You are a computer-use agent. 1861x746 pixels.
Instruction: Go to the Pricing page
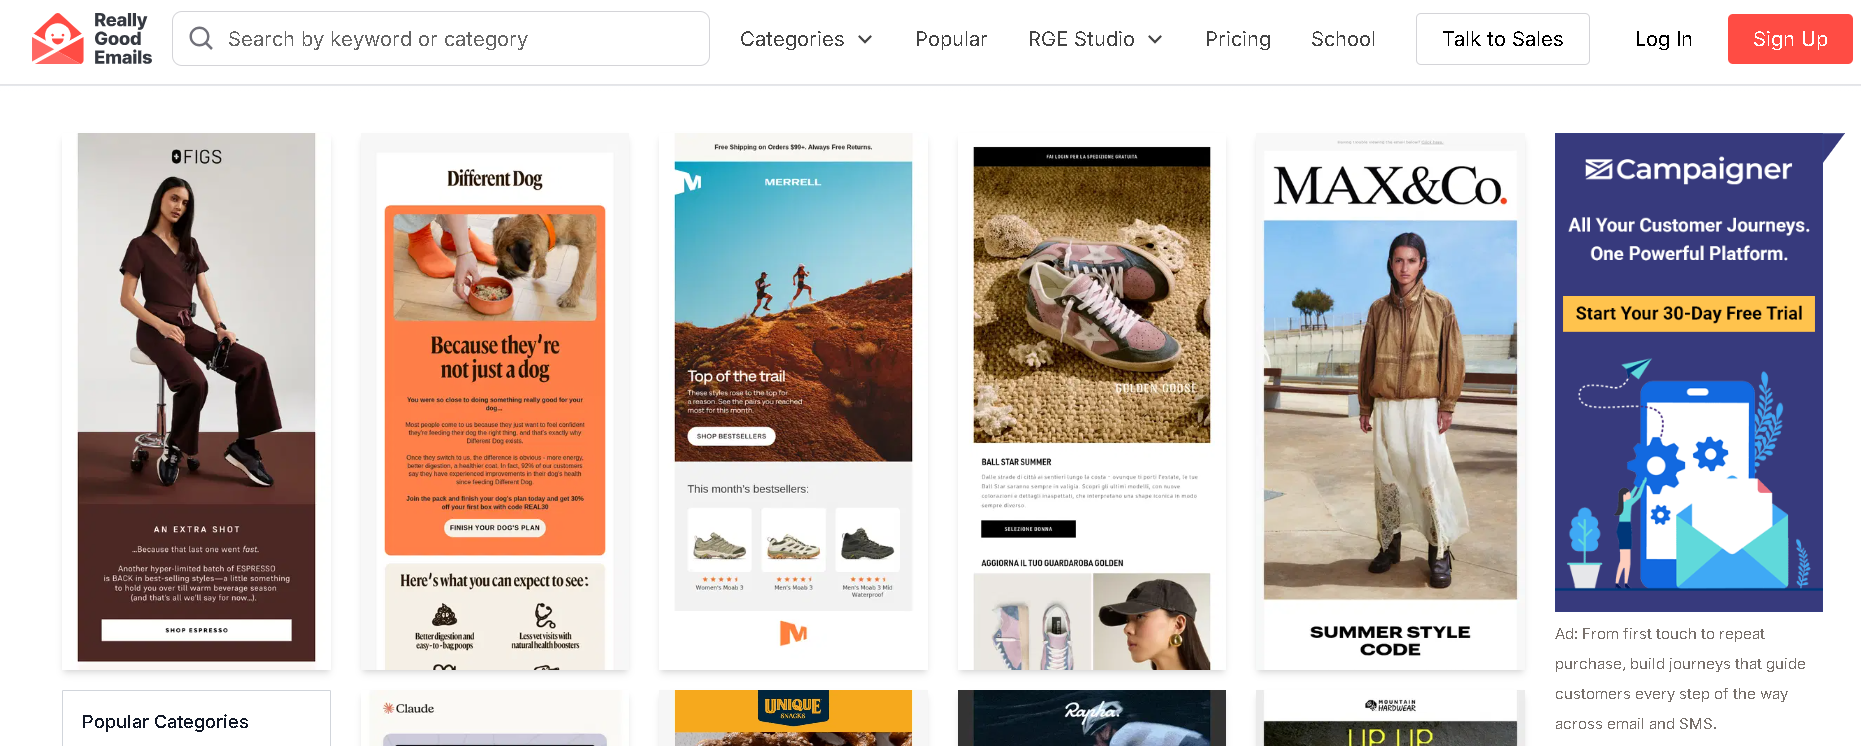(x=1238, y=39)
